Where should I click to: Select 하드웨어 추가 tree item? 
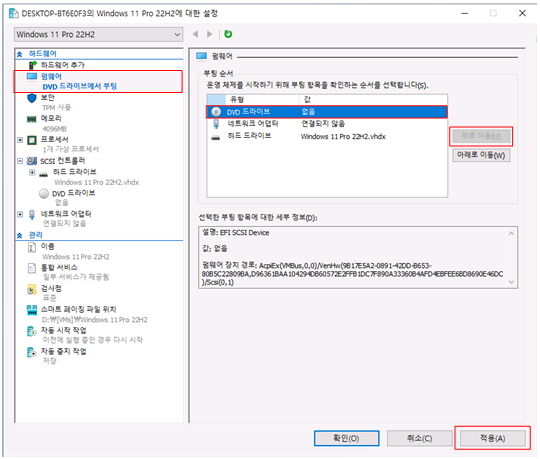click(x=63, y=65)
